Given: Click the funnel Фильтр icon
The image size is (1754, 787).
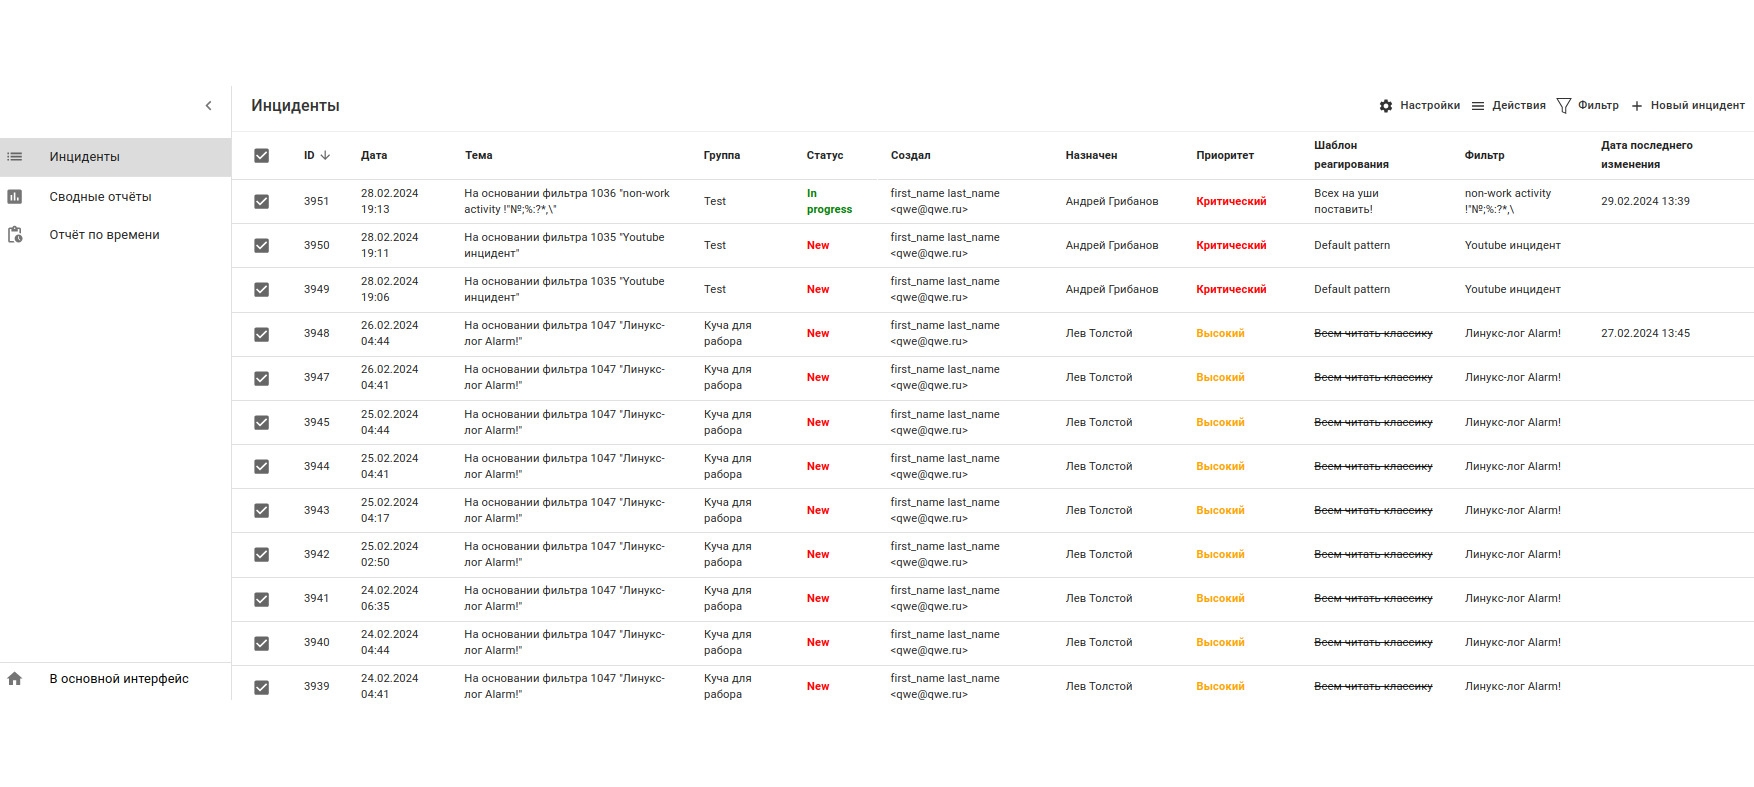Looking at the screenshot, I should tap(1564, 106).
